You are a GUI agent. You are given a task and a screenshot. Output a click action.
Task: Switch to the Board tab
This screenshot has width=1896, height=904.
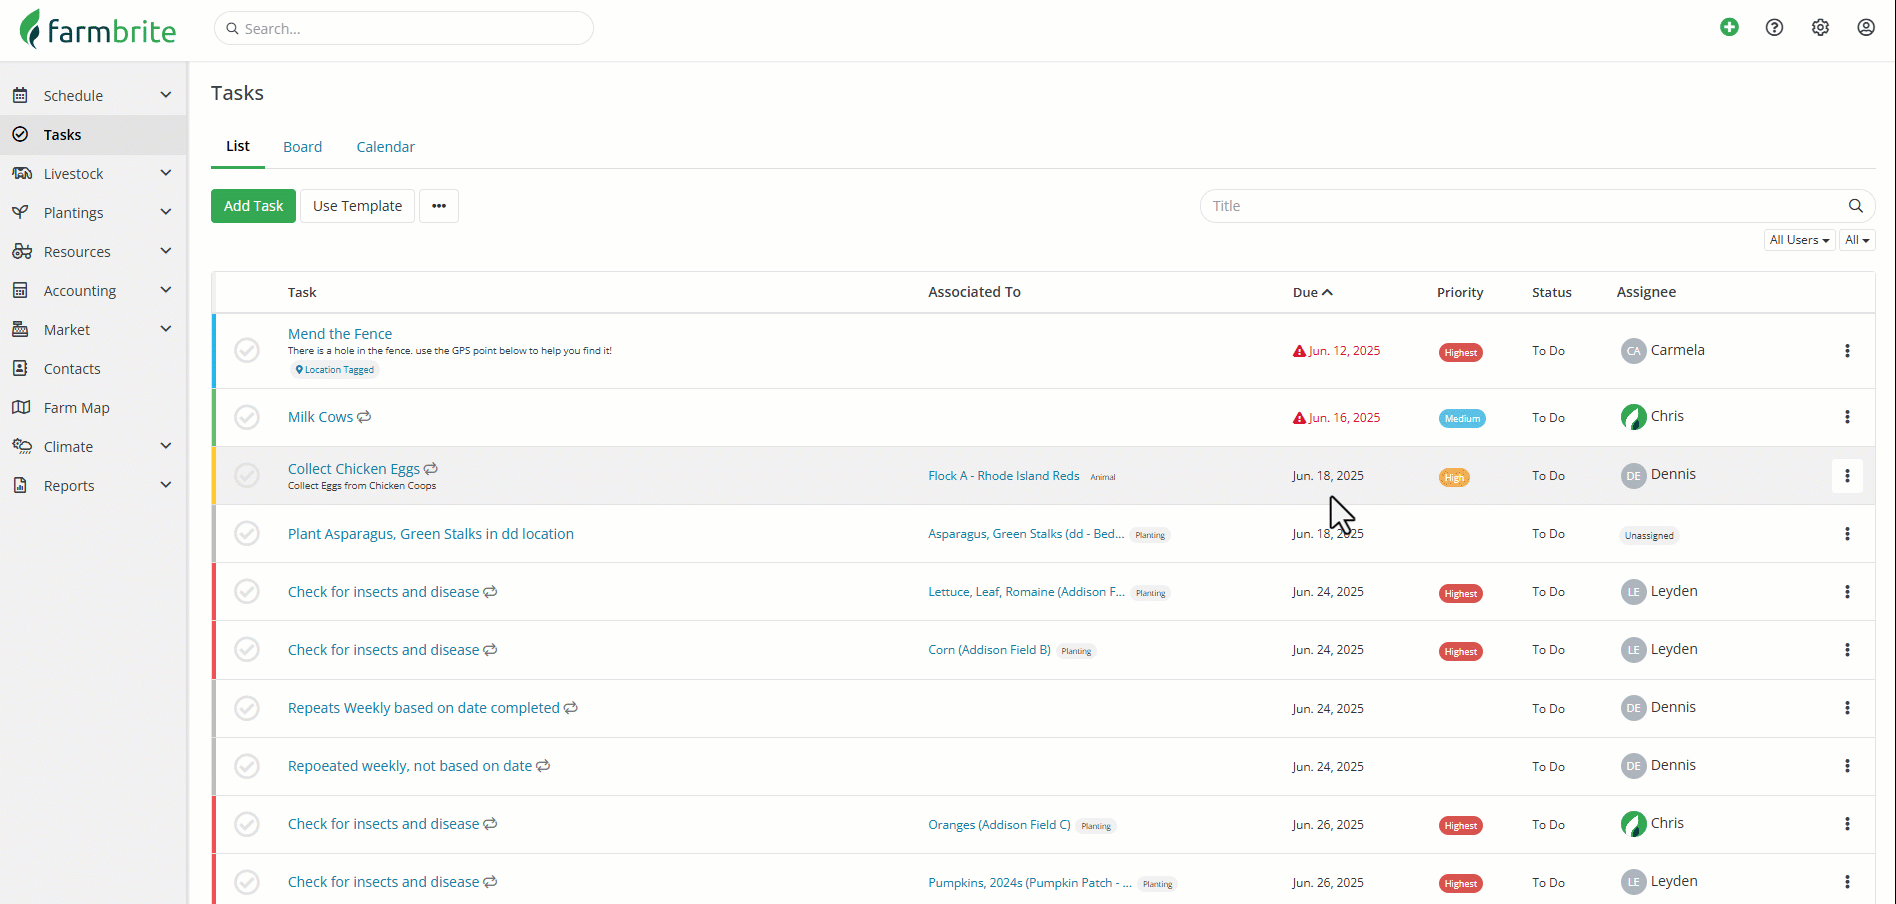(x=302, y=147)
